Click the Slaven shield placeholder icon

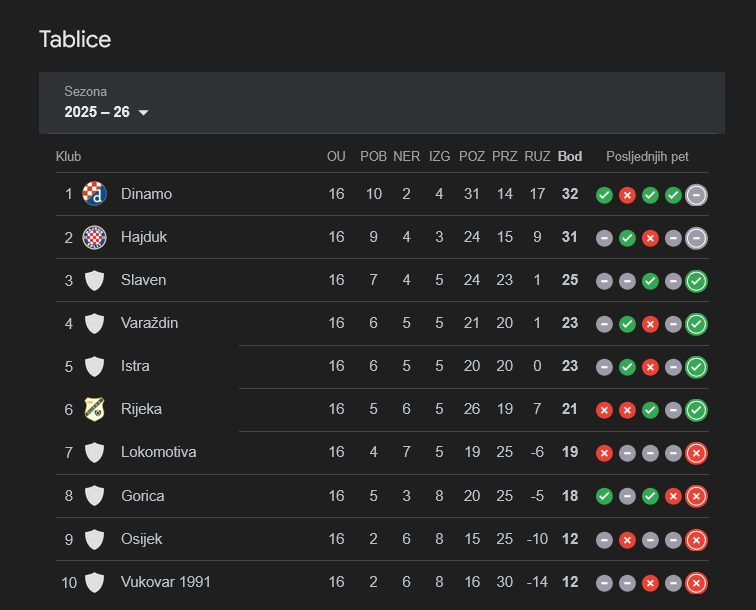pos(94,280)
